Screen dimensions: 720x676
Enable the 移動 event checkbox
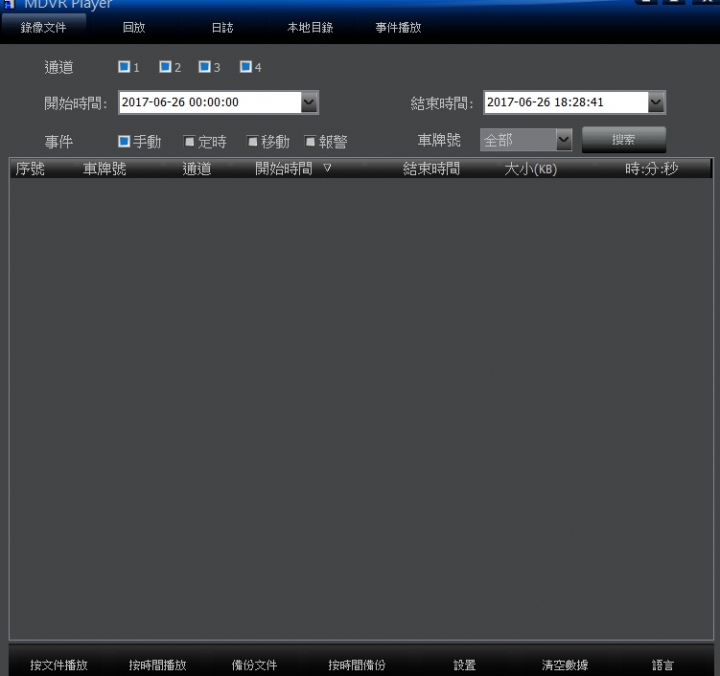tap(253, 141)
